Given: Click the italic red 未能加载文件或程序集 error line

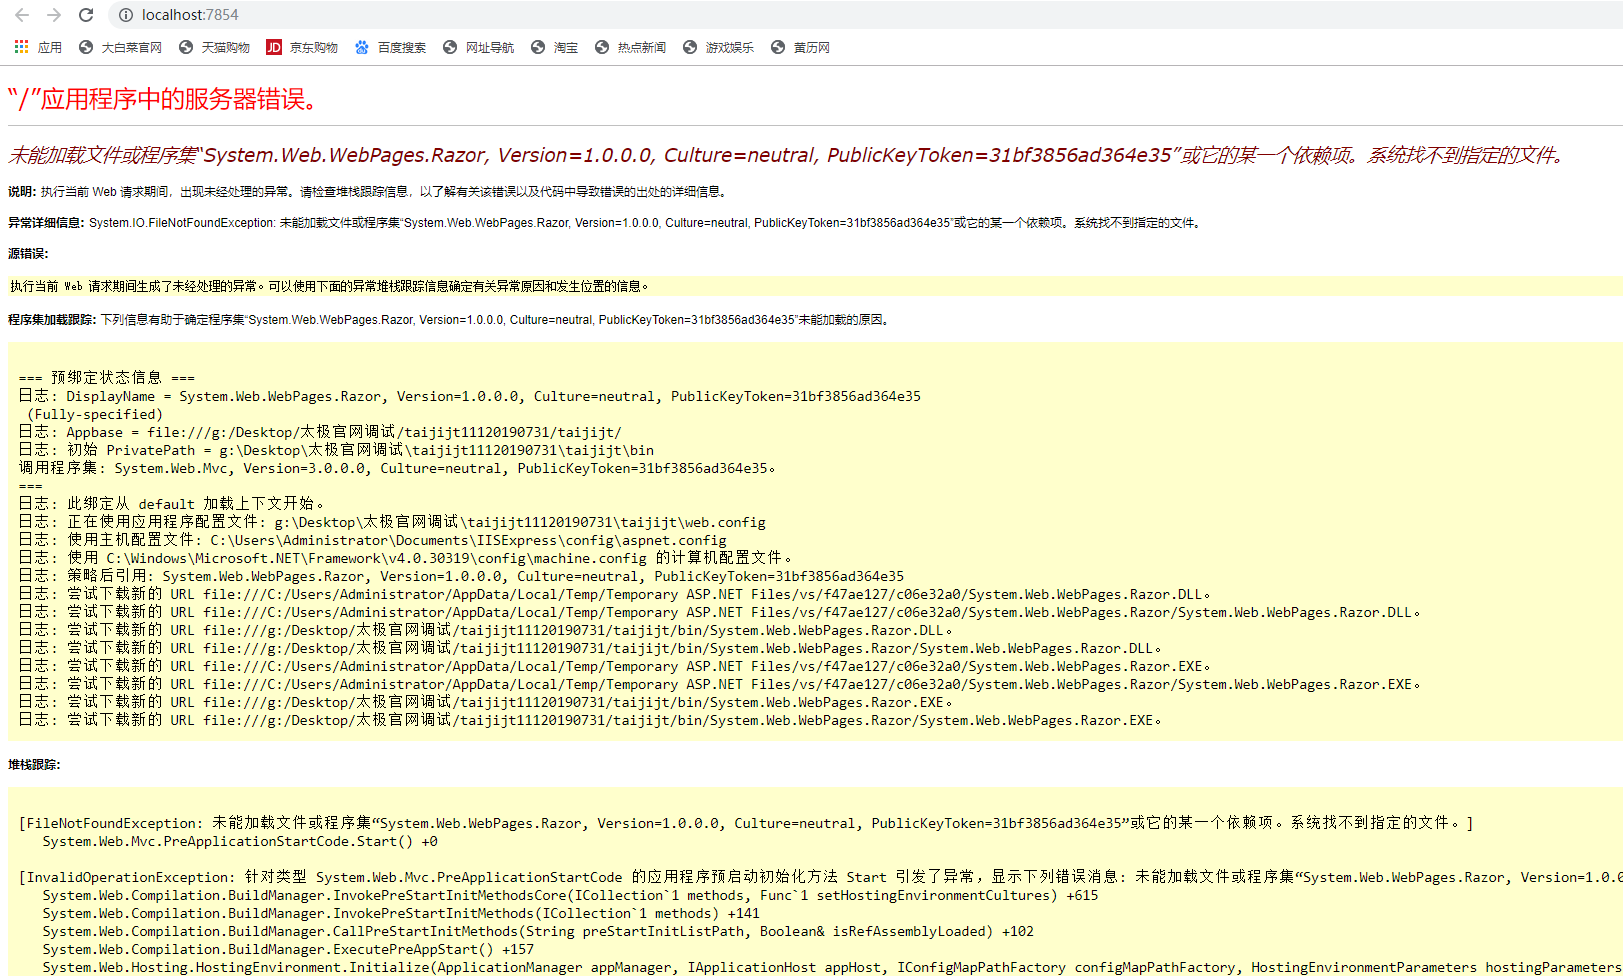Looking at the screenshot, I should pyautogui.click(x=786, y=155).
